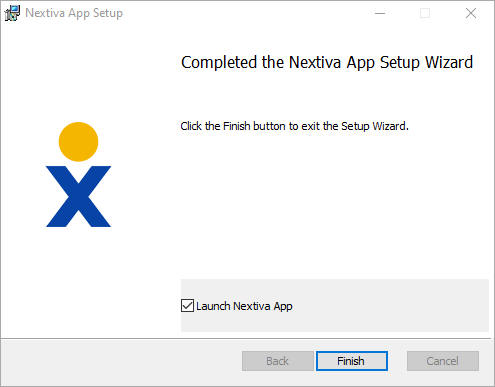Click the footer area left of Back button
Image resolution: width=495 pixels, height=387 pixels.
point(122,362)
